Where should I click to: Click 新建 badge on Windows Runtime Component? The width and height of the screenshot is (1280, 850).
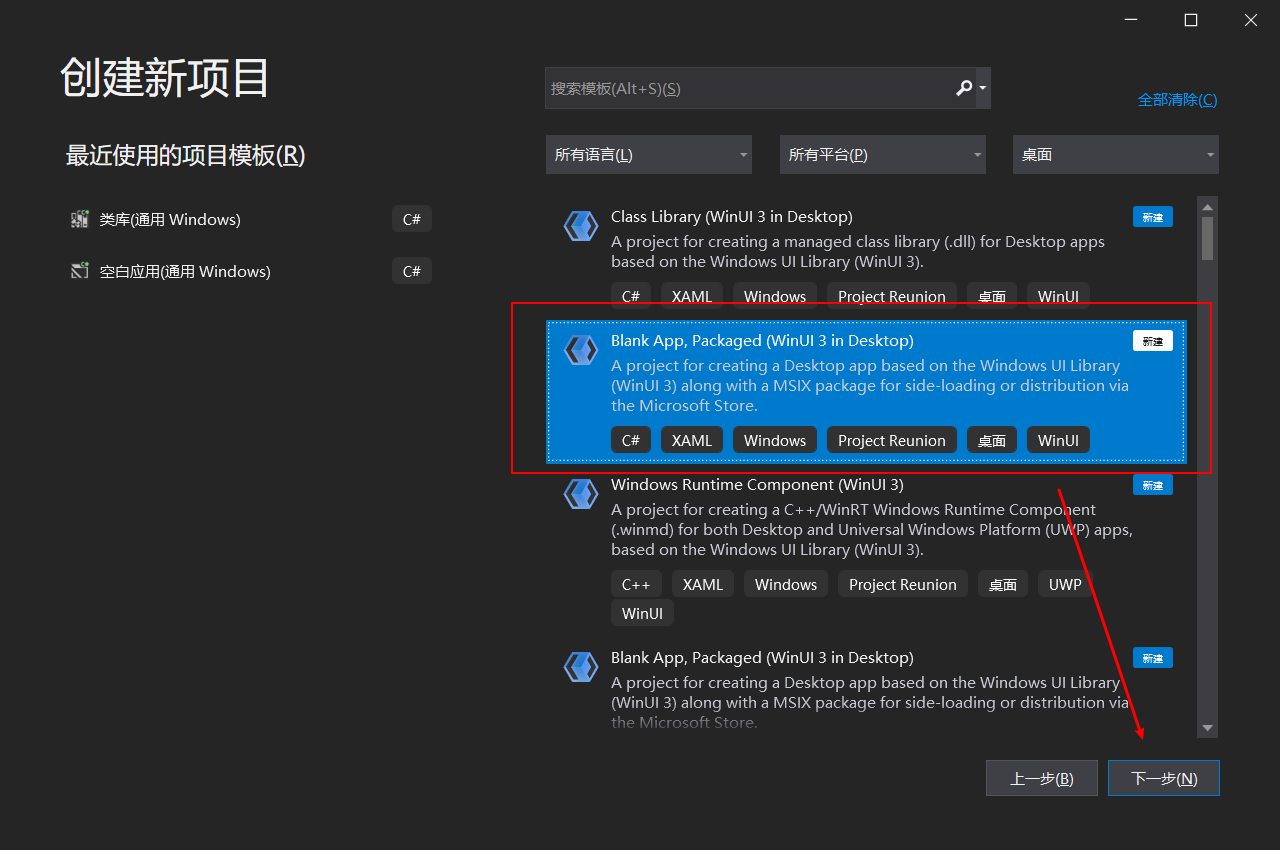[1153, 485]
